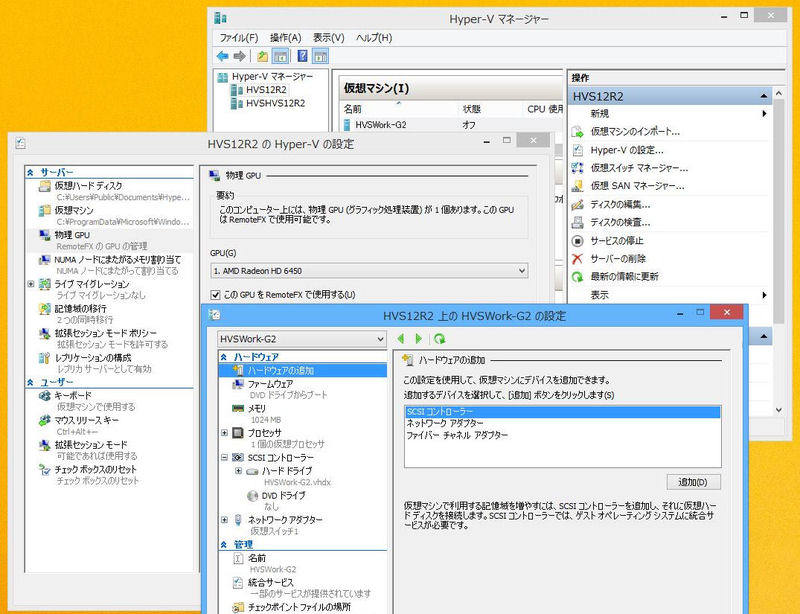Click the help icon in Hyper-V Manager toolbar
This screenshot has height=614, width=800.
coord(302,56)
